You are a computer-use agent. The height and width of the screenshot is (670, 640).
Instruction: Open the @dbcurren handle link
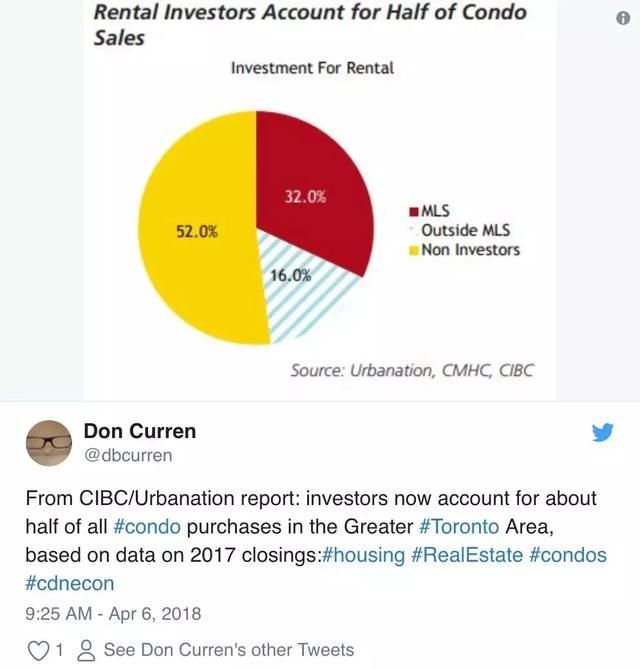pyautogui.click(x=128, y=455)
